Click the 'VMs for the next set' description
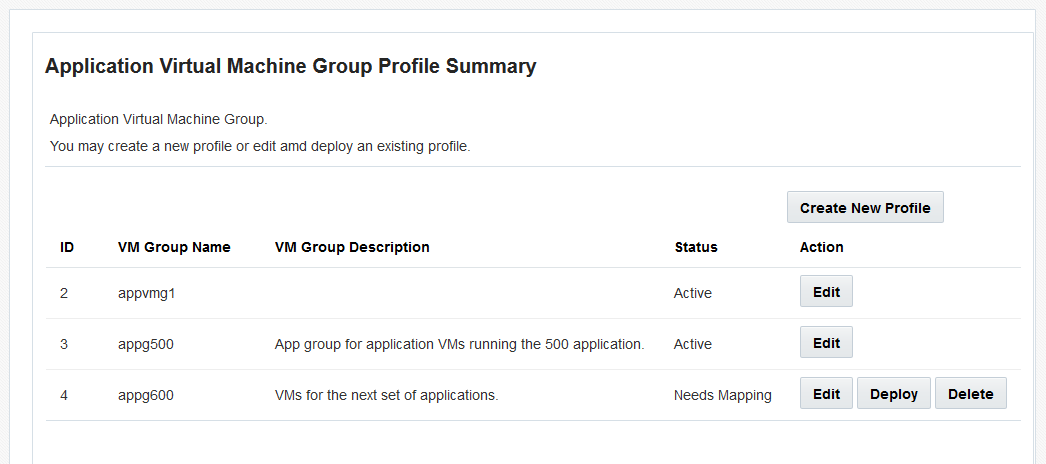Screen dimensions: 1046x464 point(386,395)
